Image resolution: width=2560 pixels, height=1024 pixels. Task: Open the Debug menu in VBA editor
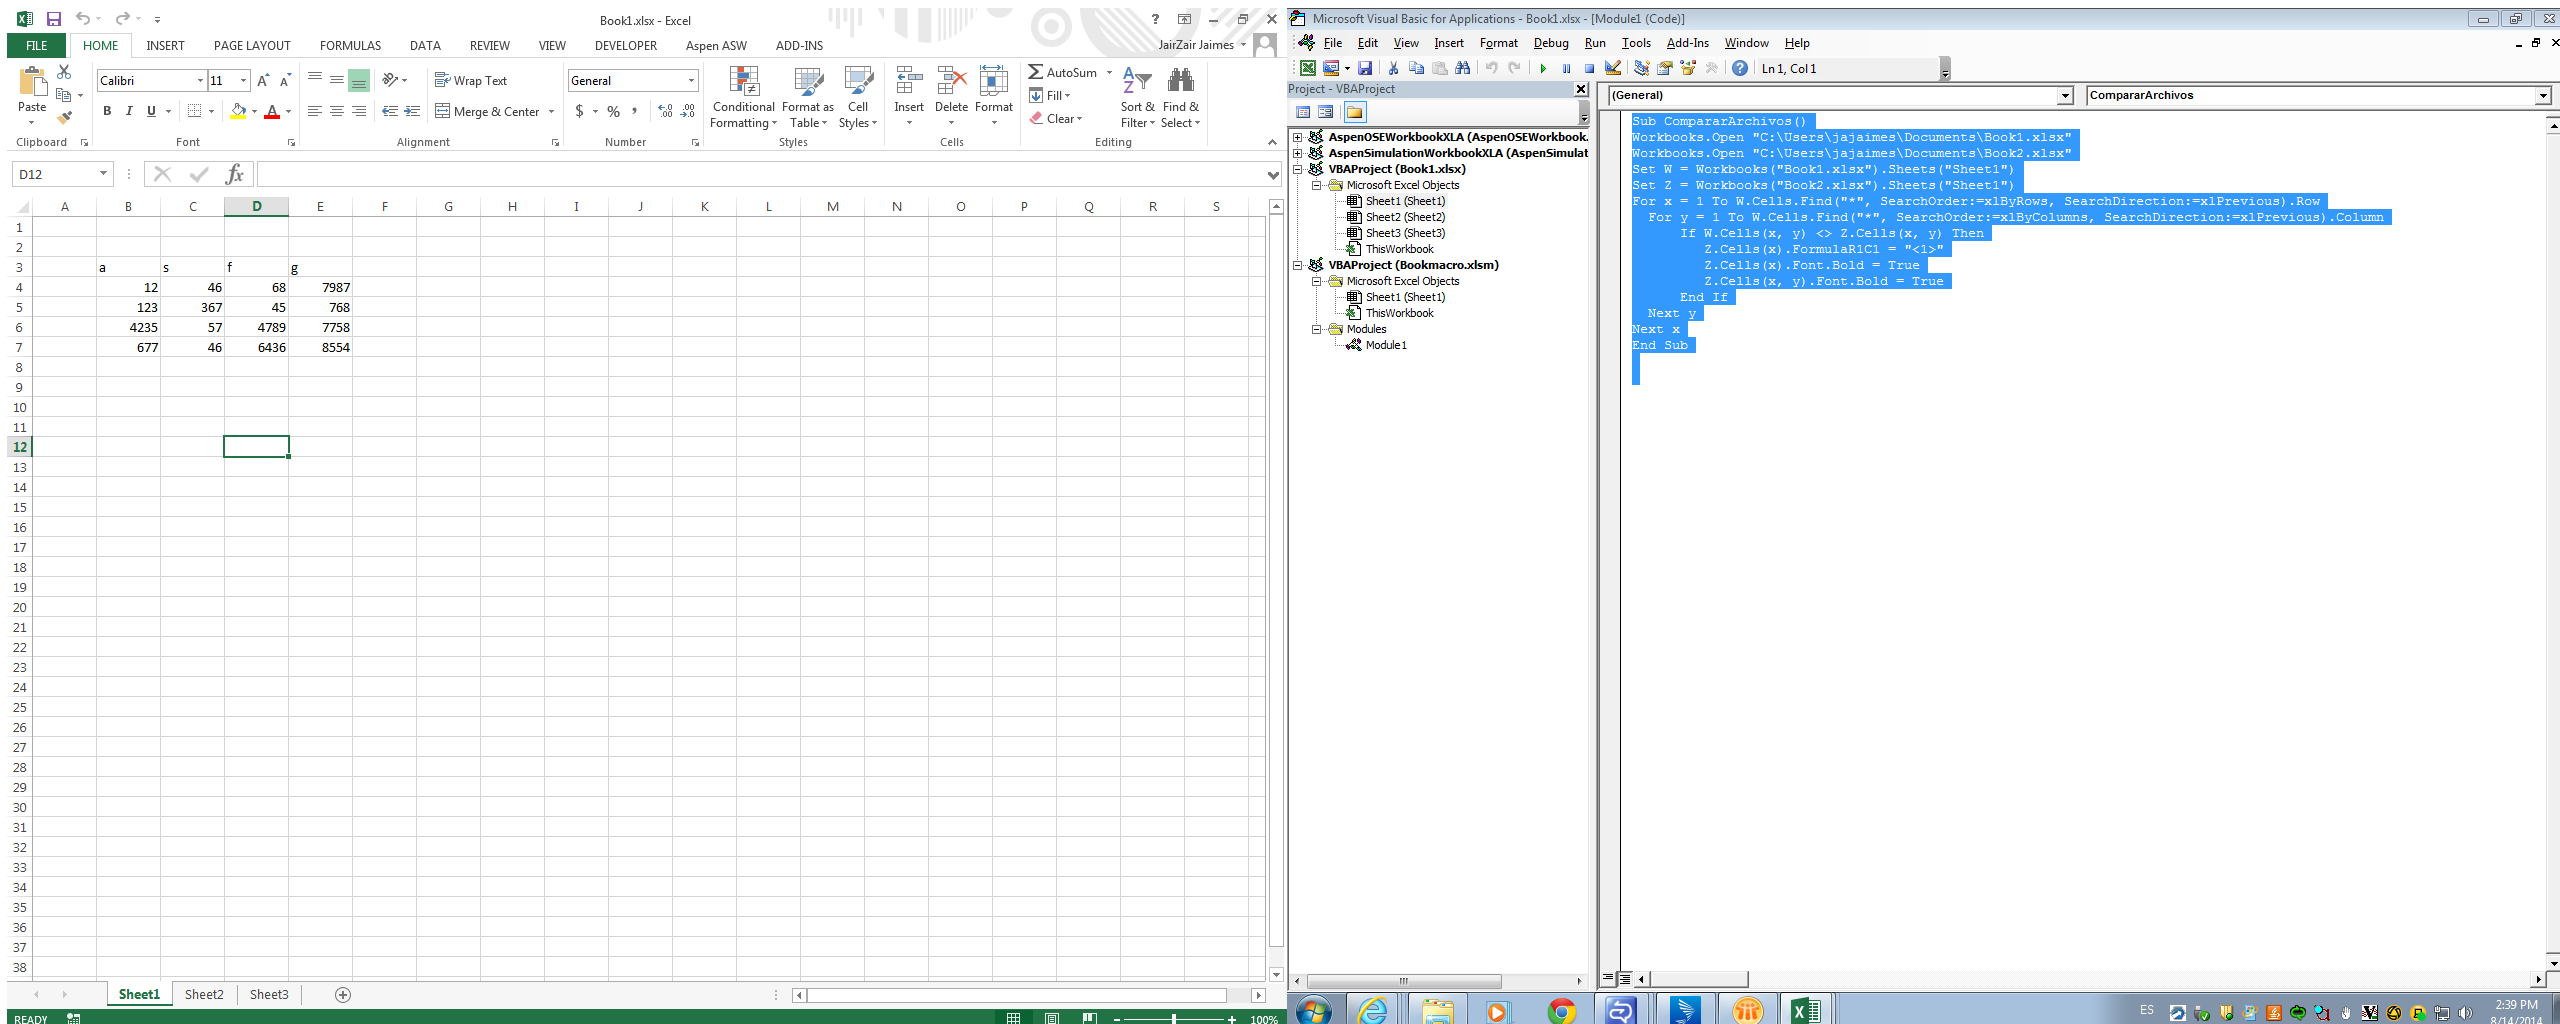pyautogui.click(x=1550, y=43)
